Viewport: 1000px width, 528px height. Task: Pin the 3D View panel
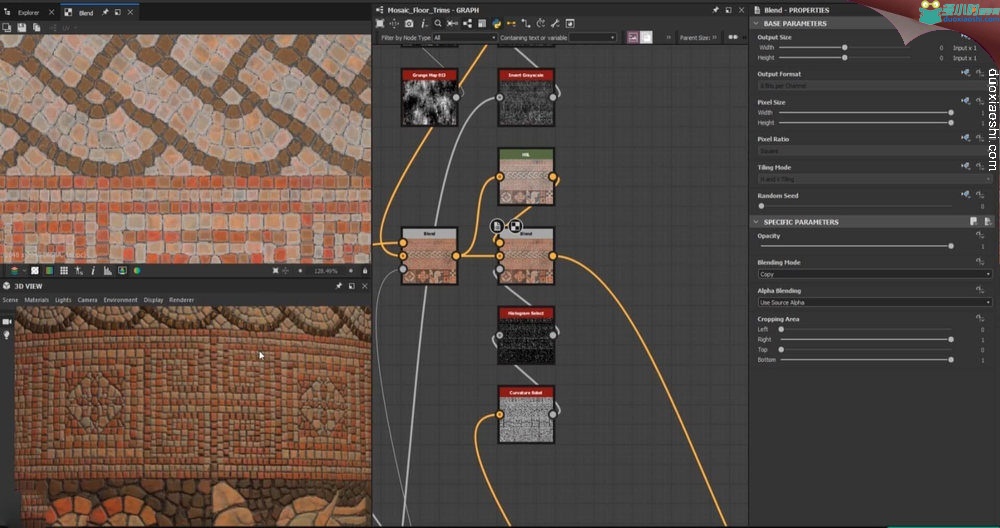coord(339,286)
